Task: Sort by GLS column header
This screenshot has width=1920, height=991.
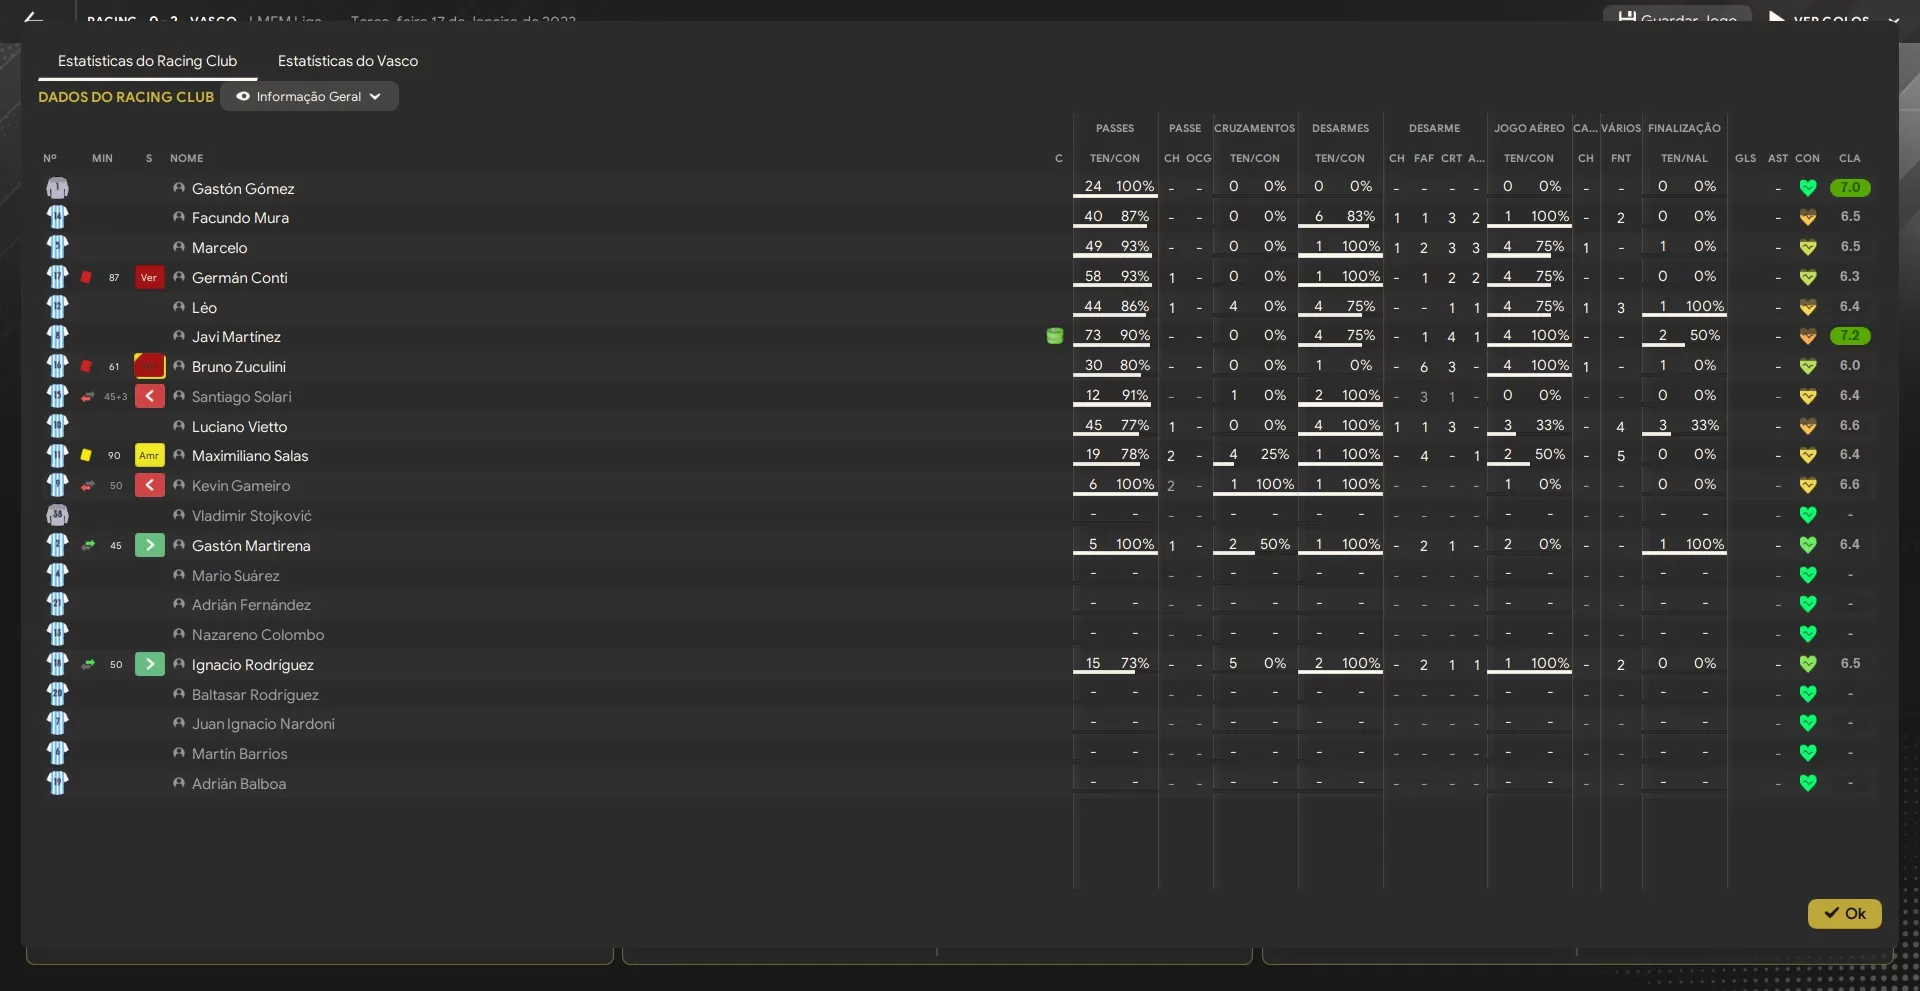Action: (x=1745, y=158)
